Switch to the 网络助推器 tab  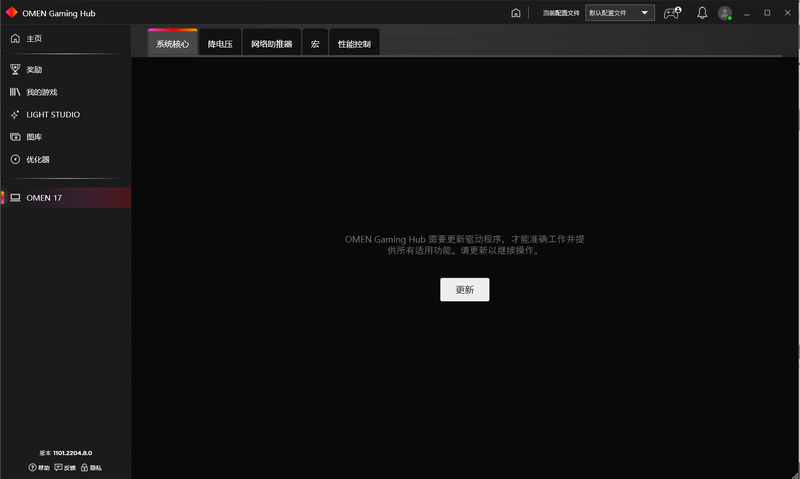271,45
